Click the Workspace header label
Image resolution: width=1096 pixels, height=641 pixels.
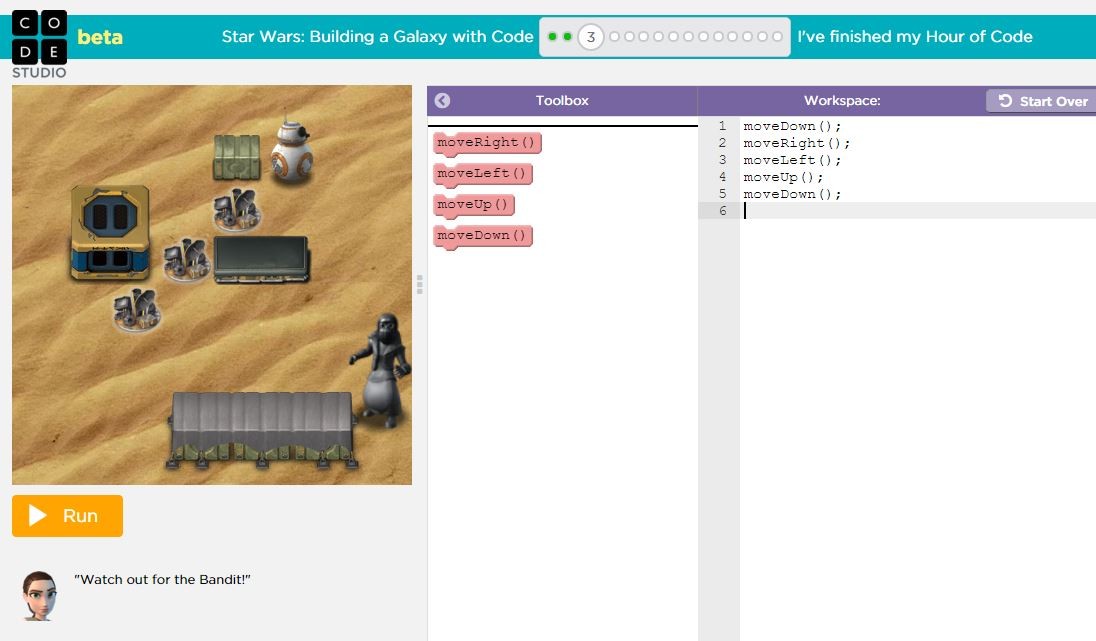coord(842,101)
